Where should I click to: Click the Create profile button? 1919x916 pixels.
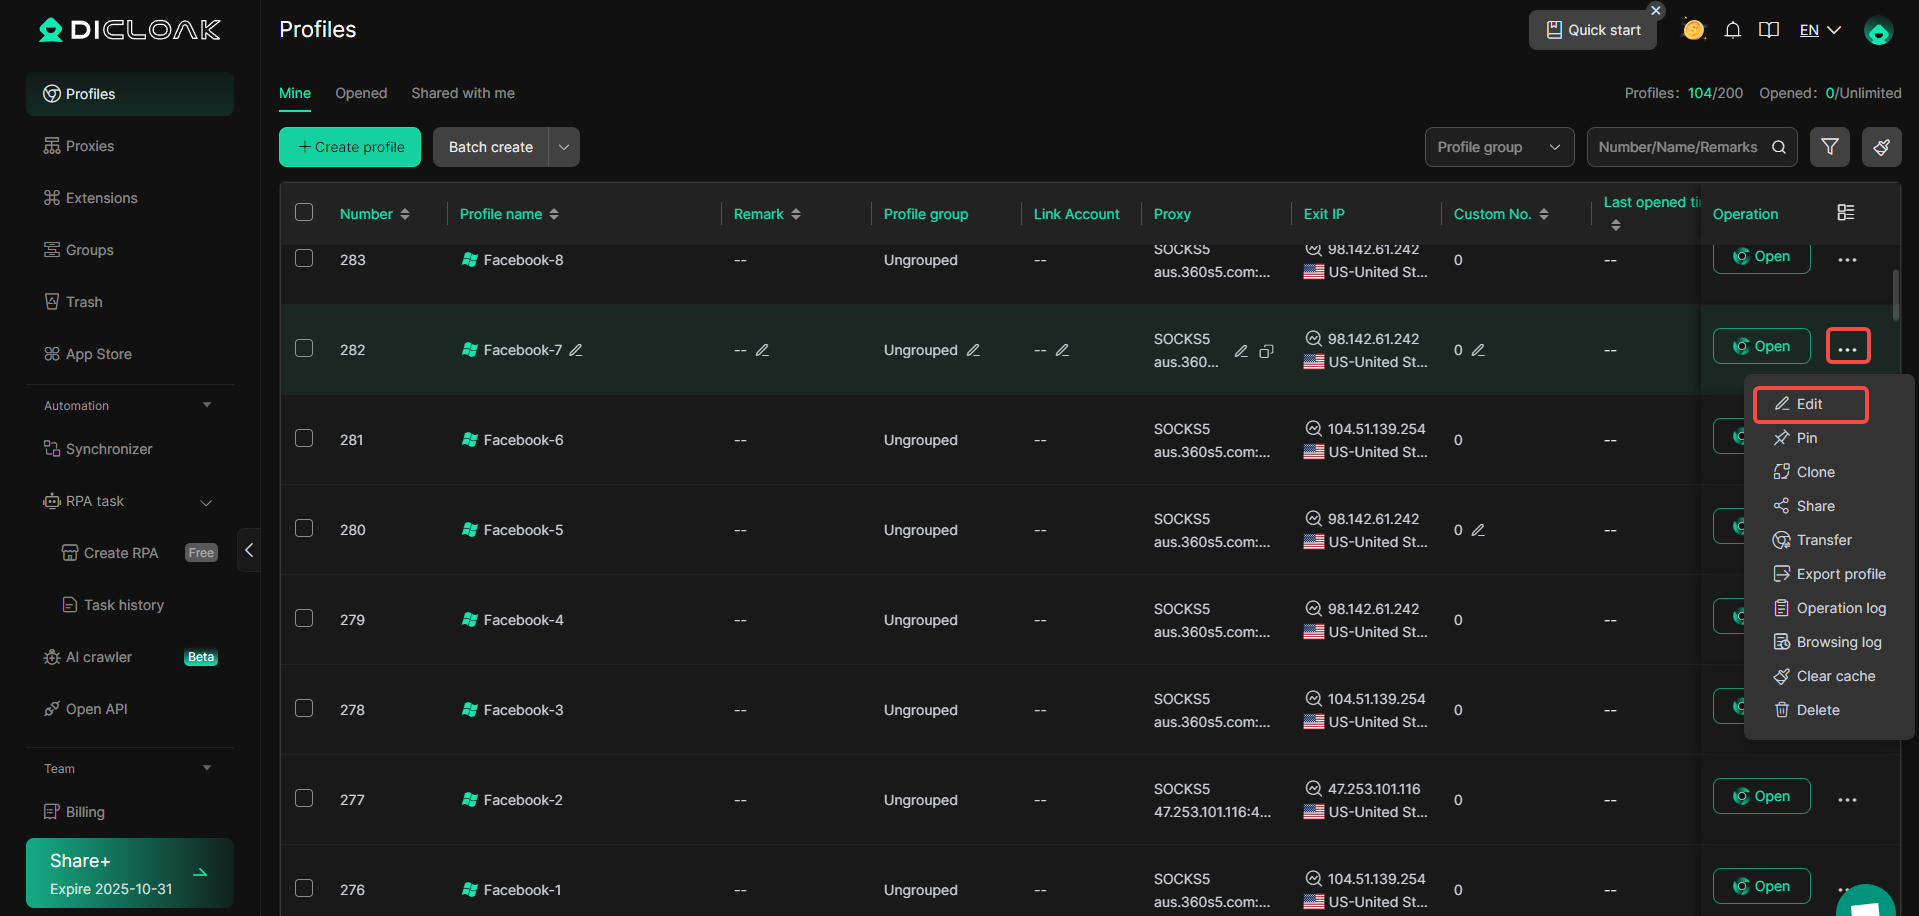[349, 147]
